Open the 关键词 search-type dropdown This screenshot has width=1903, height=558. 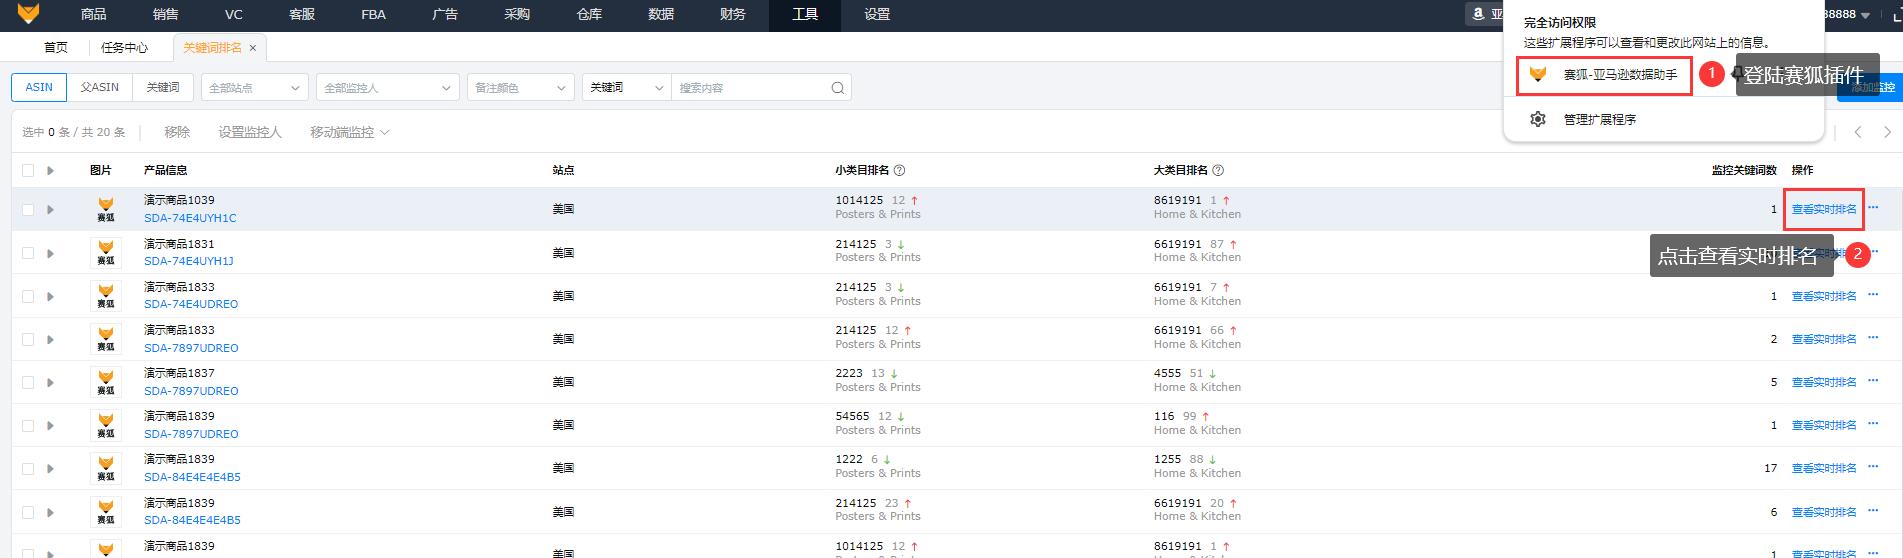(x=626, y=88)
